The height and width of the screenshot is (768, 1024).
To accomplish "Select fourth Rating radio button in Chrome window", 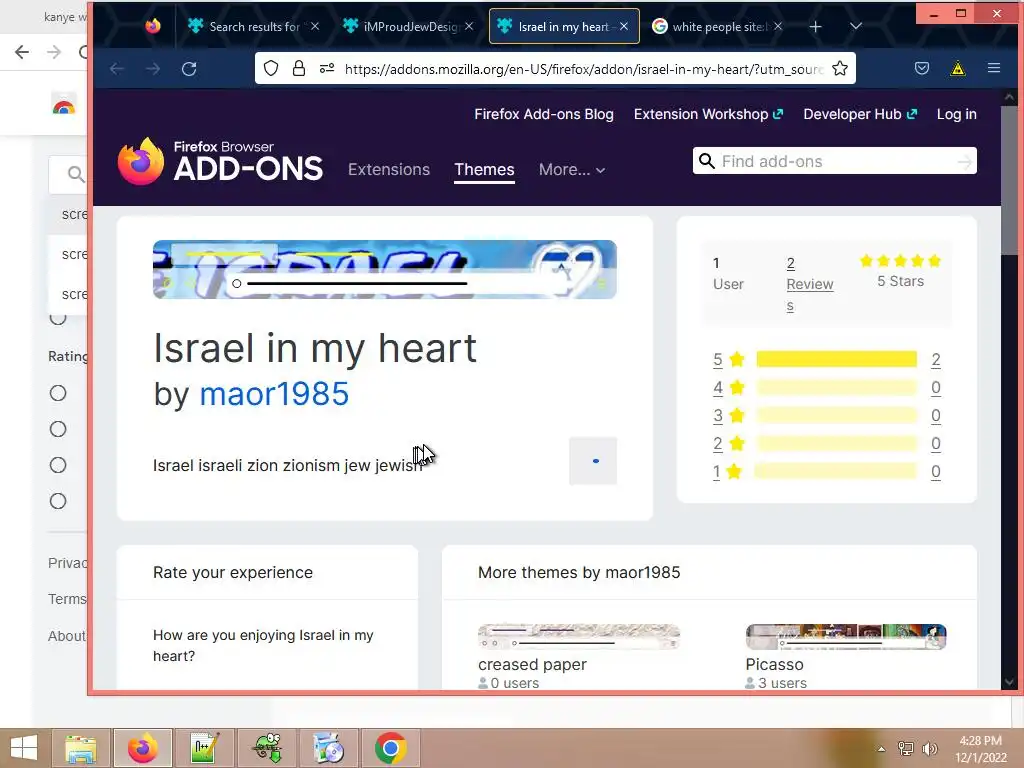I will [x=58, y=501].
